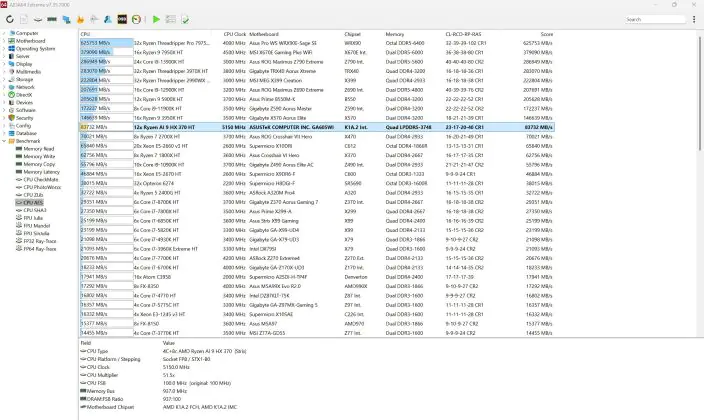
Task: Select CPU PhotoWorxx benchmark
Action: 42,187
